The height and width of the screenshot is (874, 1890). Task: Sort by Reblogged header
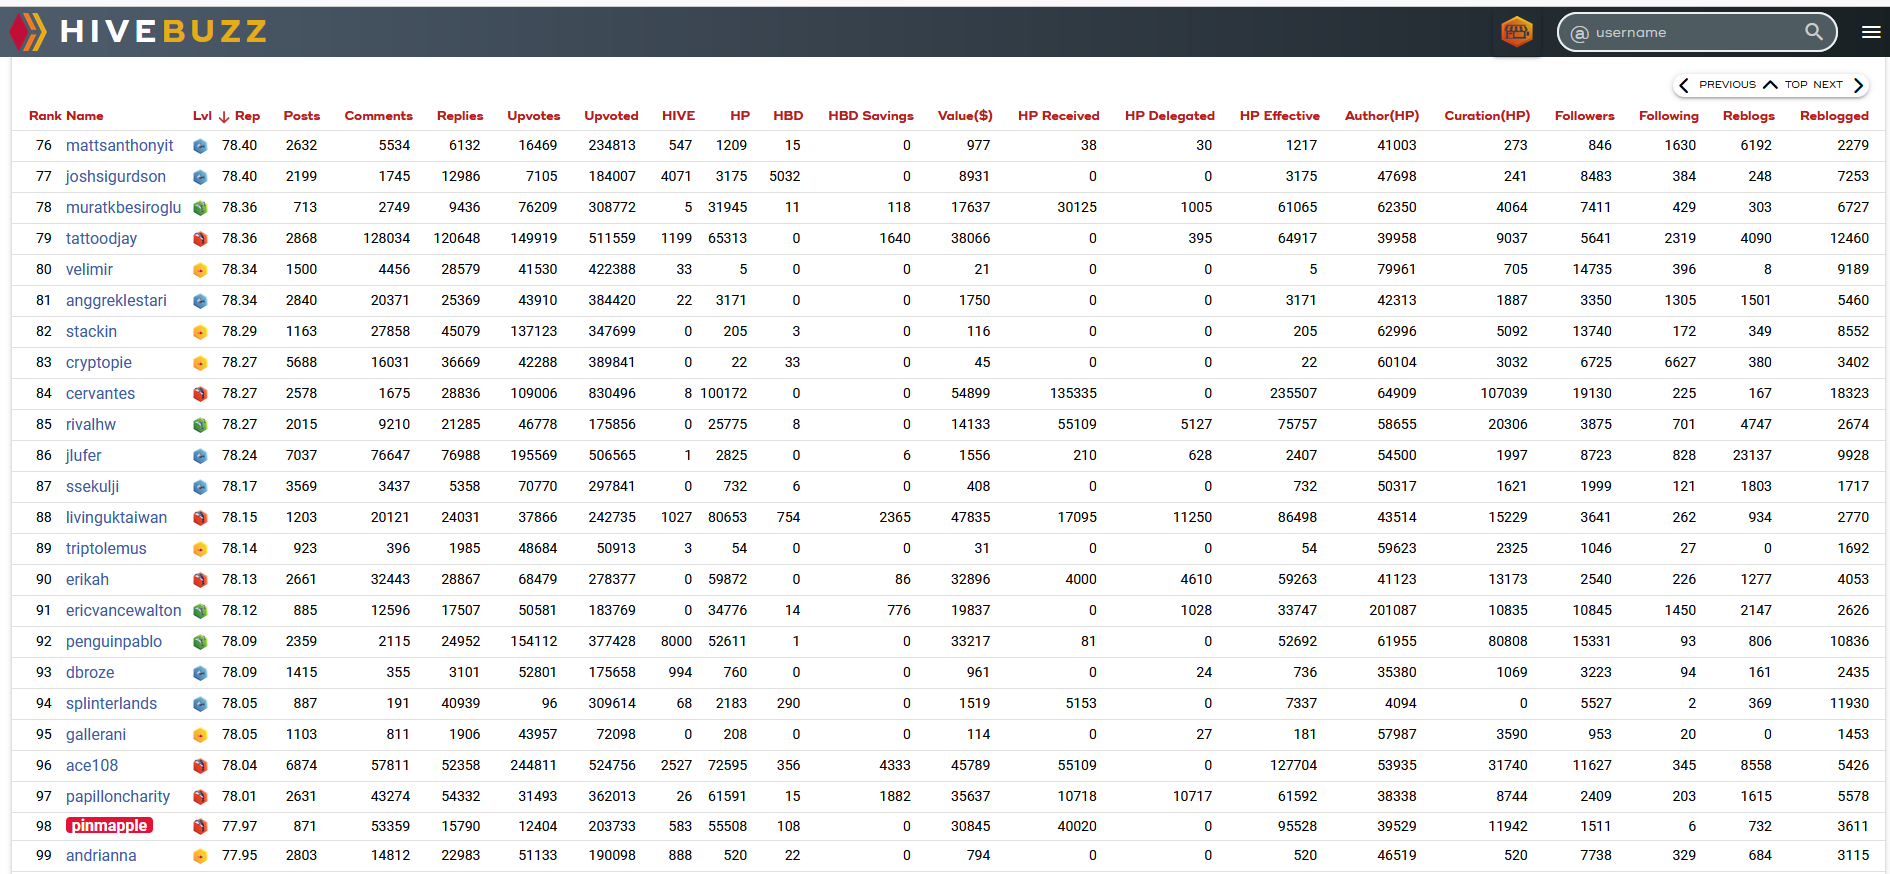pos(1834,116)
